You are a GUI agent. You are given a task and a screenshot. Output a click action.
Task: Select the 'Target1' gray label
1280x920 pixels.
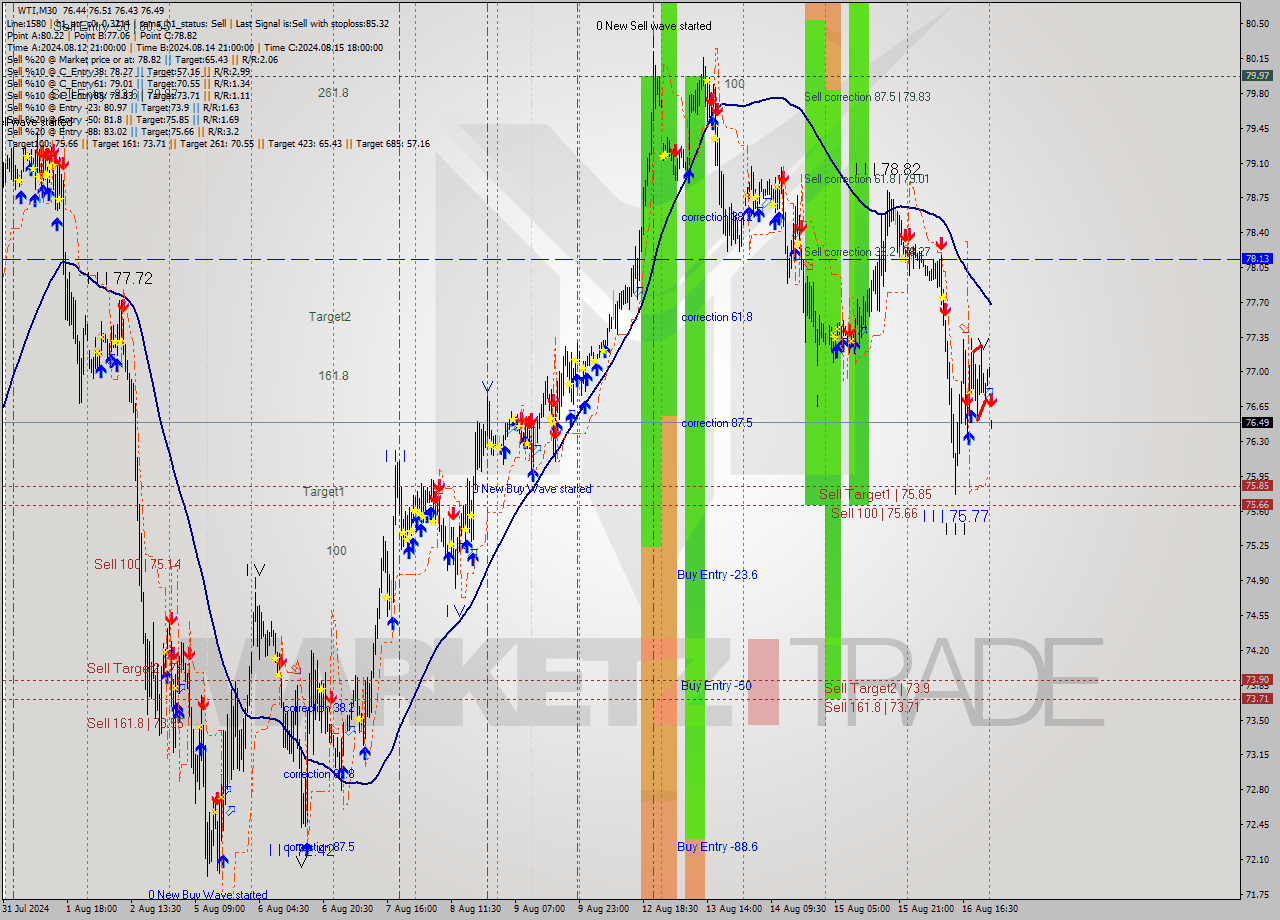point(324,492)
